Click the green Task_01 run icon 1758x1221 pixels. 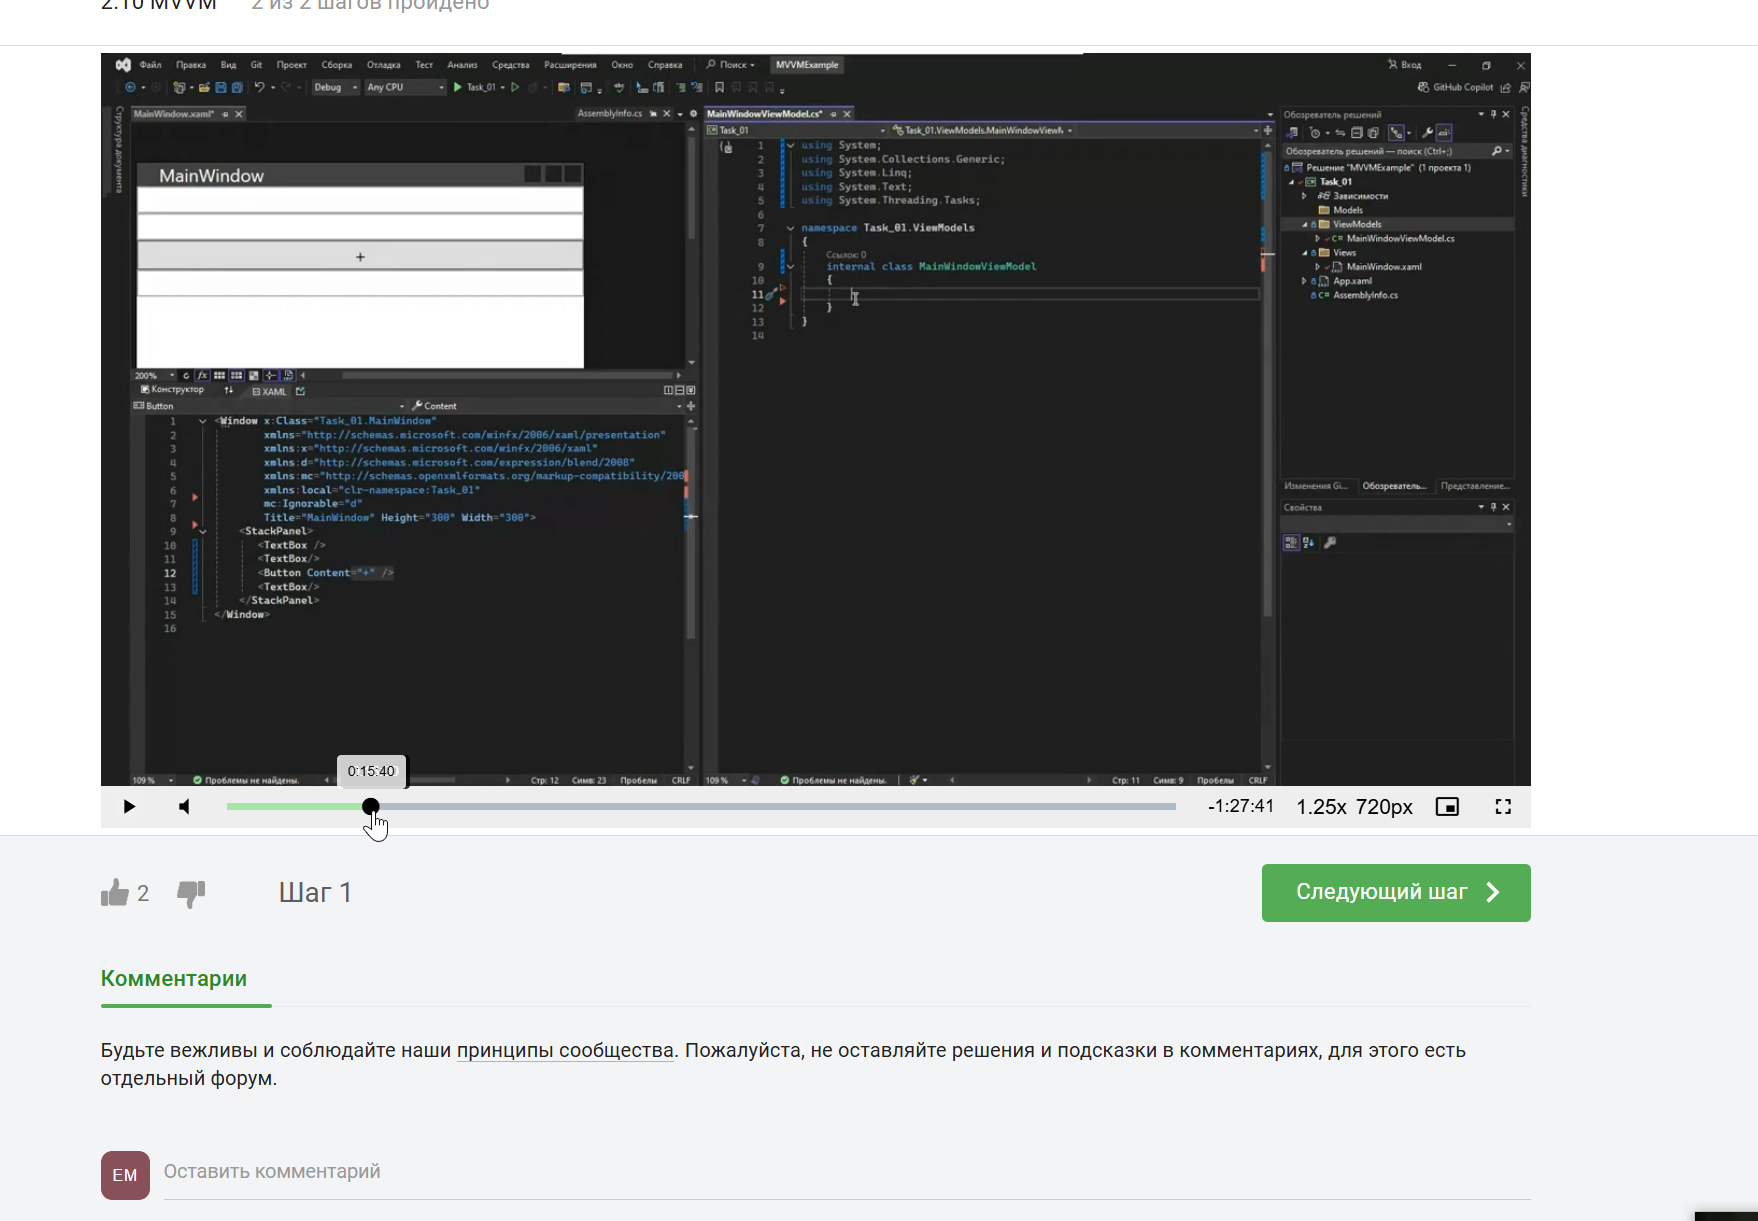458,87
